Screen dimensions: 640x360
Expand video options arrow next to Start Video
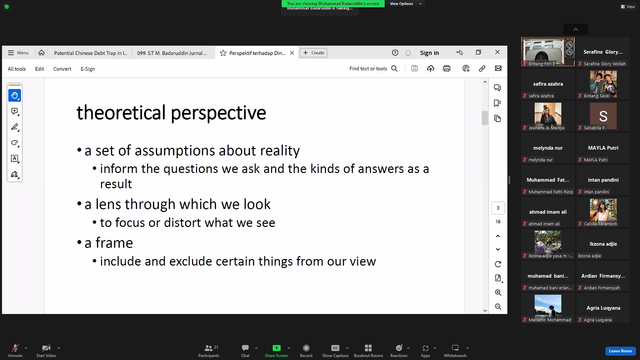tap(58, 348)
